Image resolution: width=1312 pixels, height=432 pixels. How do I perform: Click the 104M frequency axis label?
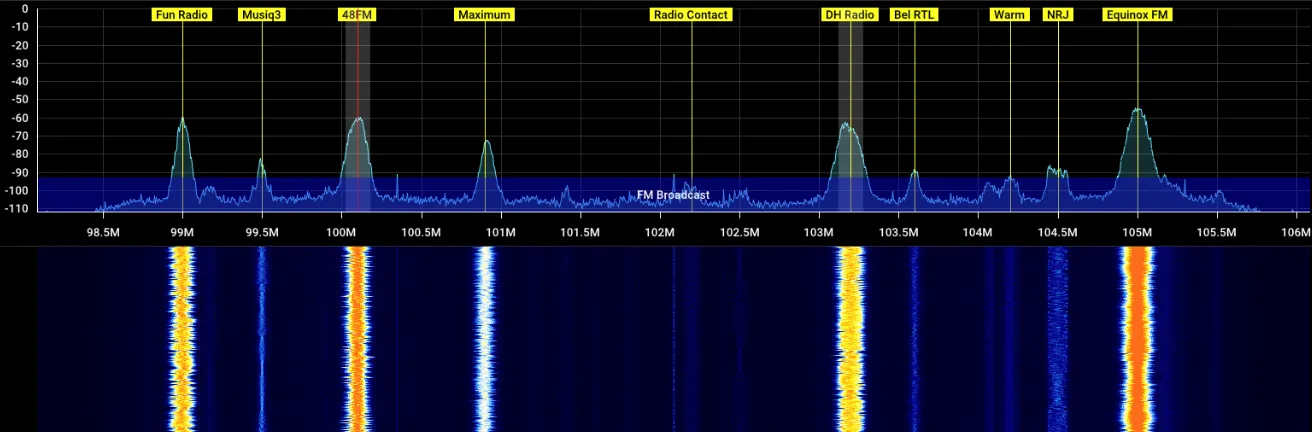[978, 233]
